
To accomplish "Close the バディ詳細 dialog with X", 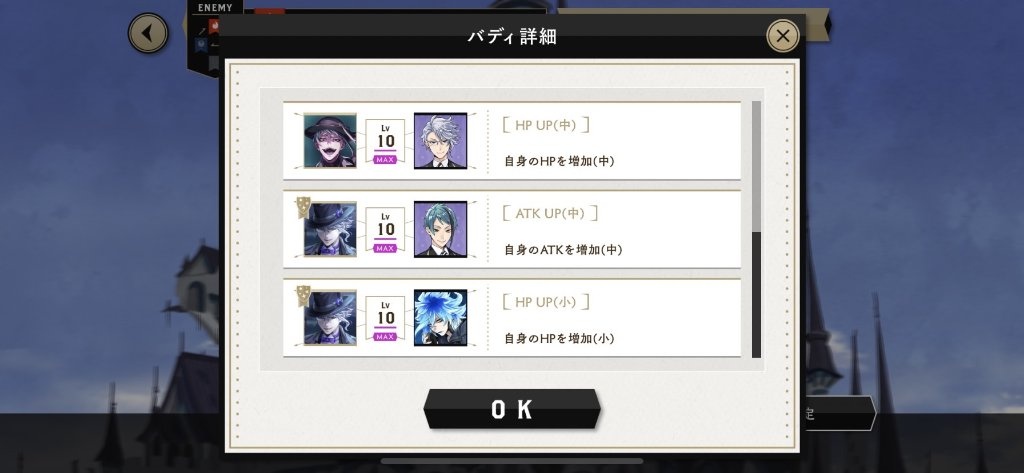I will [782, 36].
